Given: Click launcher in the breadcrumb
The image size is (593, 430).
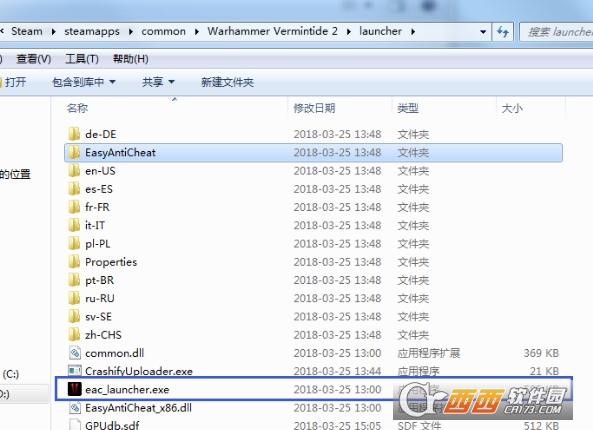Looking at the screenshot, I should [380, 31].
